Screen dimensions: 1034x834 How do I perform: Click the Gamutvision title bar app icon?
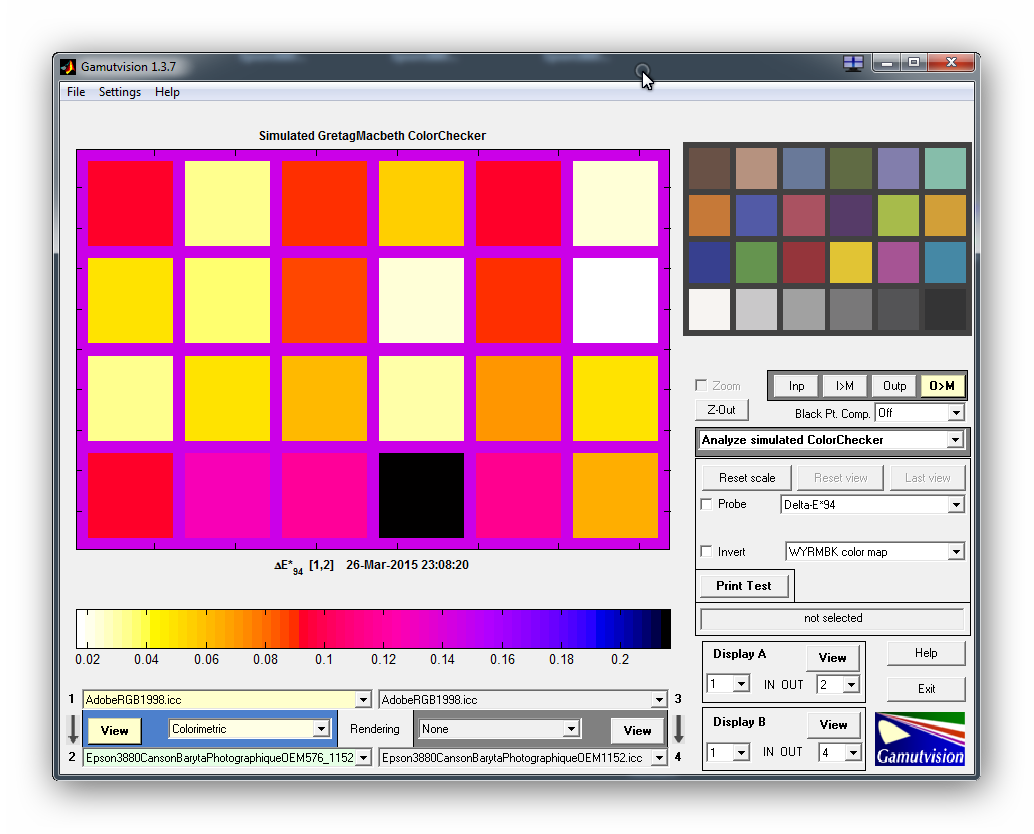[69, 67]
